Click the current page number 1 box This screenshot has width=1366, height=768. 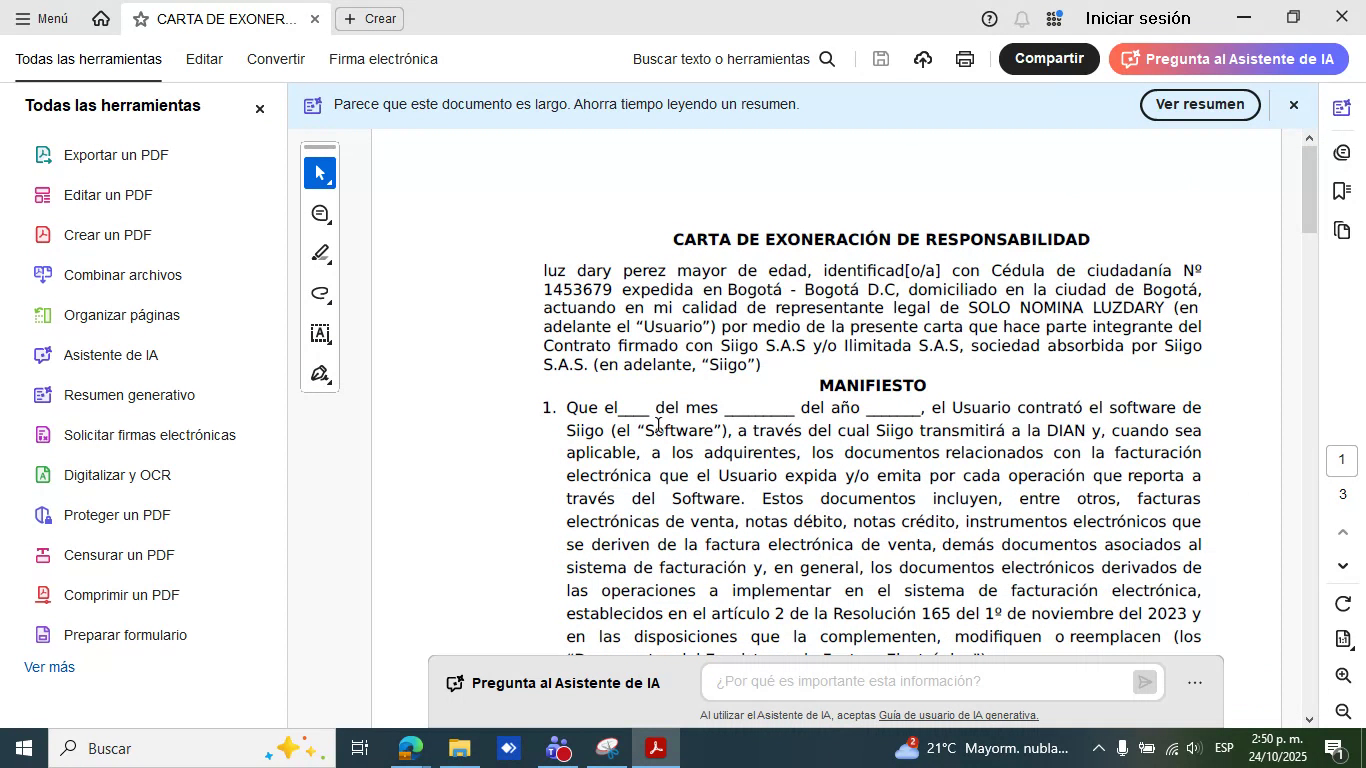1342,461
